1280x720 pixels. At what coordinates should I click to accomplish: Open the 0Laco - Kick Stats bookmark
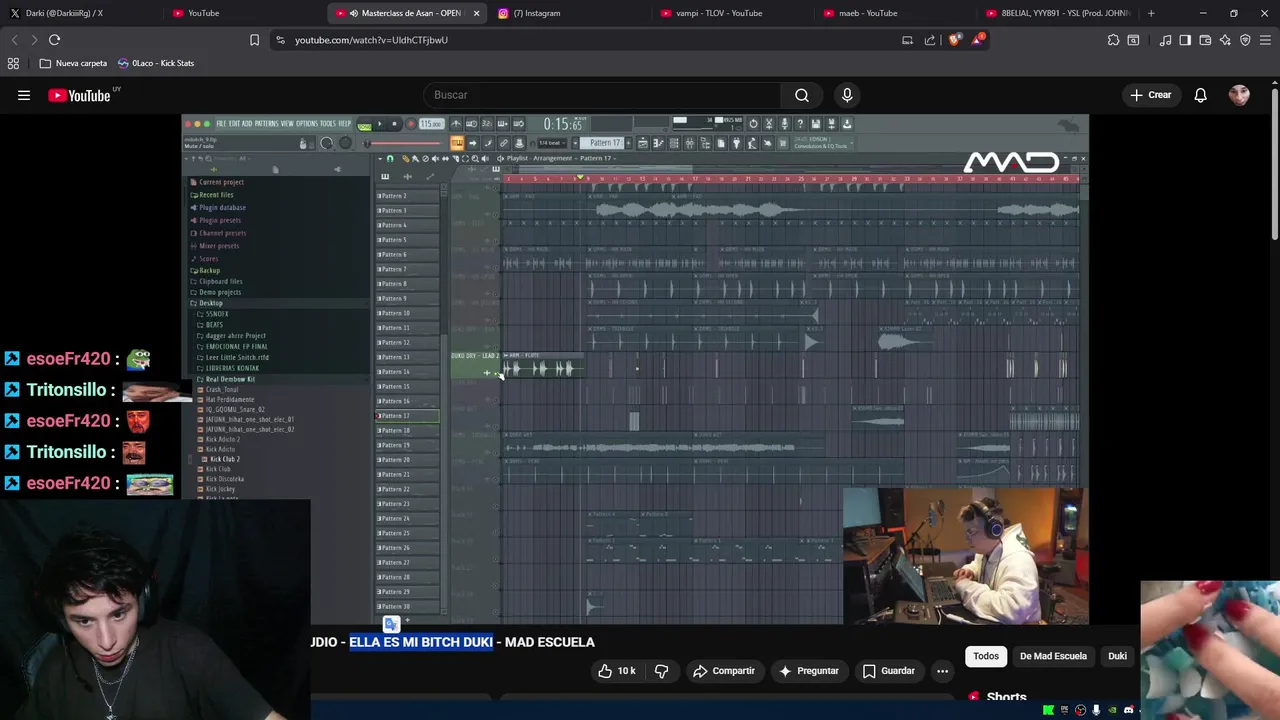tap(156, 63)
